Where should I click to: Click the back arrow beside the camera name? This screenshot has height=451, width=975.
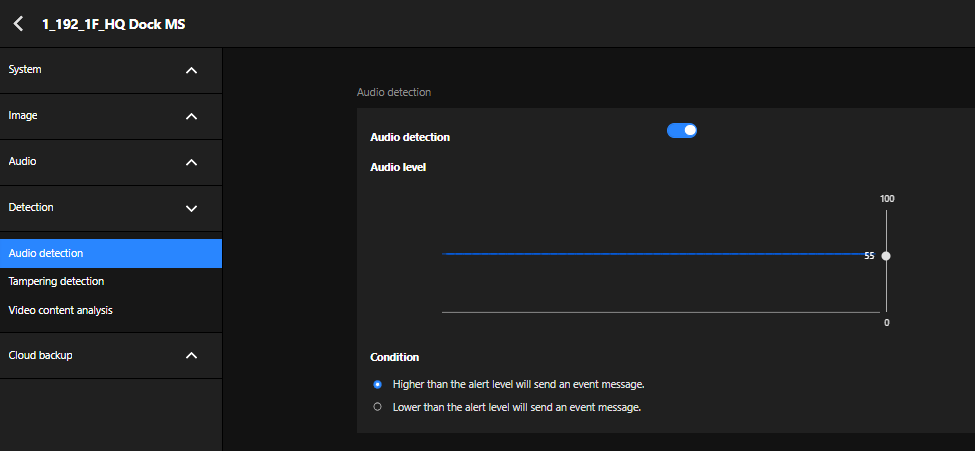click(19, 24)
